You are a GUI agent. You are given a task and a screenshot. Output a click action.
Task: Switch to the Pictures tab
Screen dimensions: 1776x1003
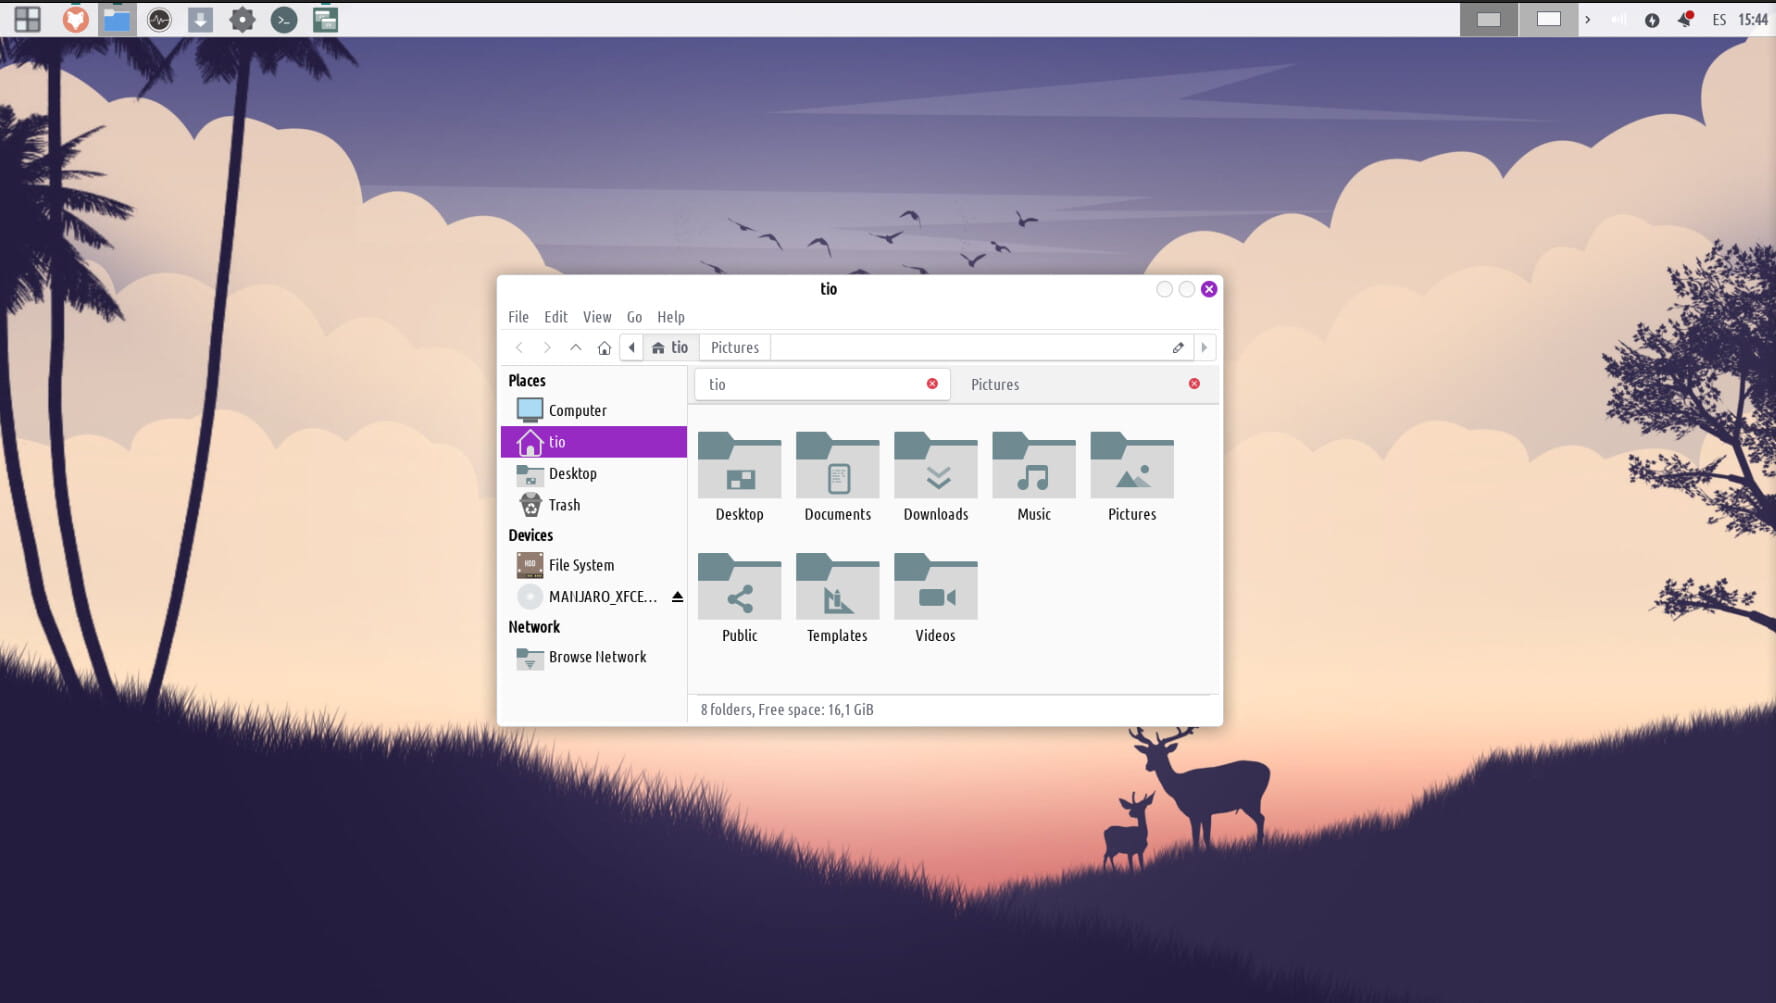point(995,385)
